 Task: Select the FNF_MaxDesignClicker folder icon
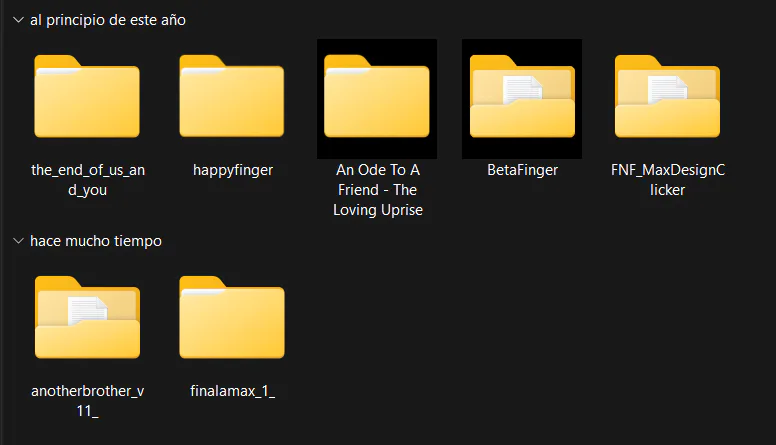click(667, 96)
